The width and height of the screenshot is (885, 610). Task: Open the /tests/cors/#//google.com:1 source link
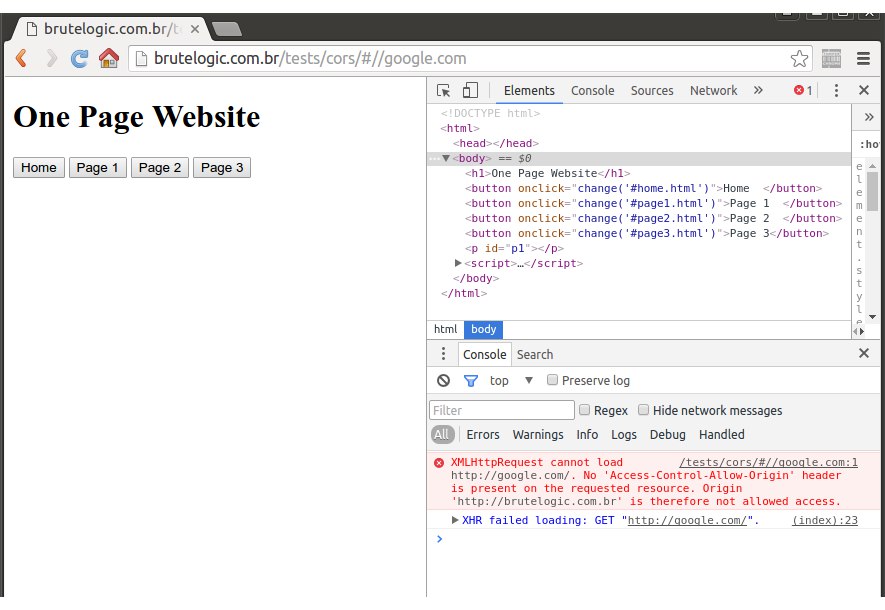point(768,463)
